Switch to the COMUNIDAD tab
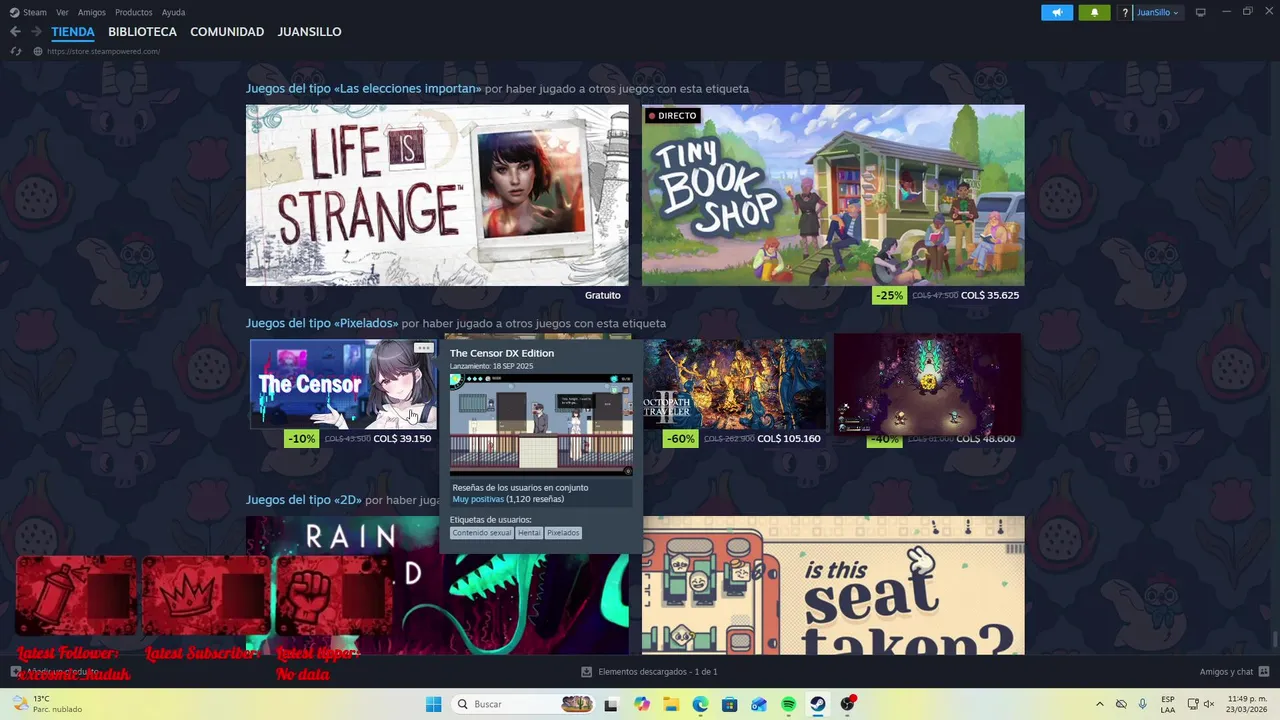The width and height of the screenshot is (1280, 720). 227,32
